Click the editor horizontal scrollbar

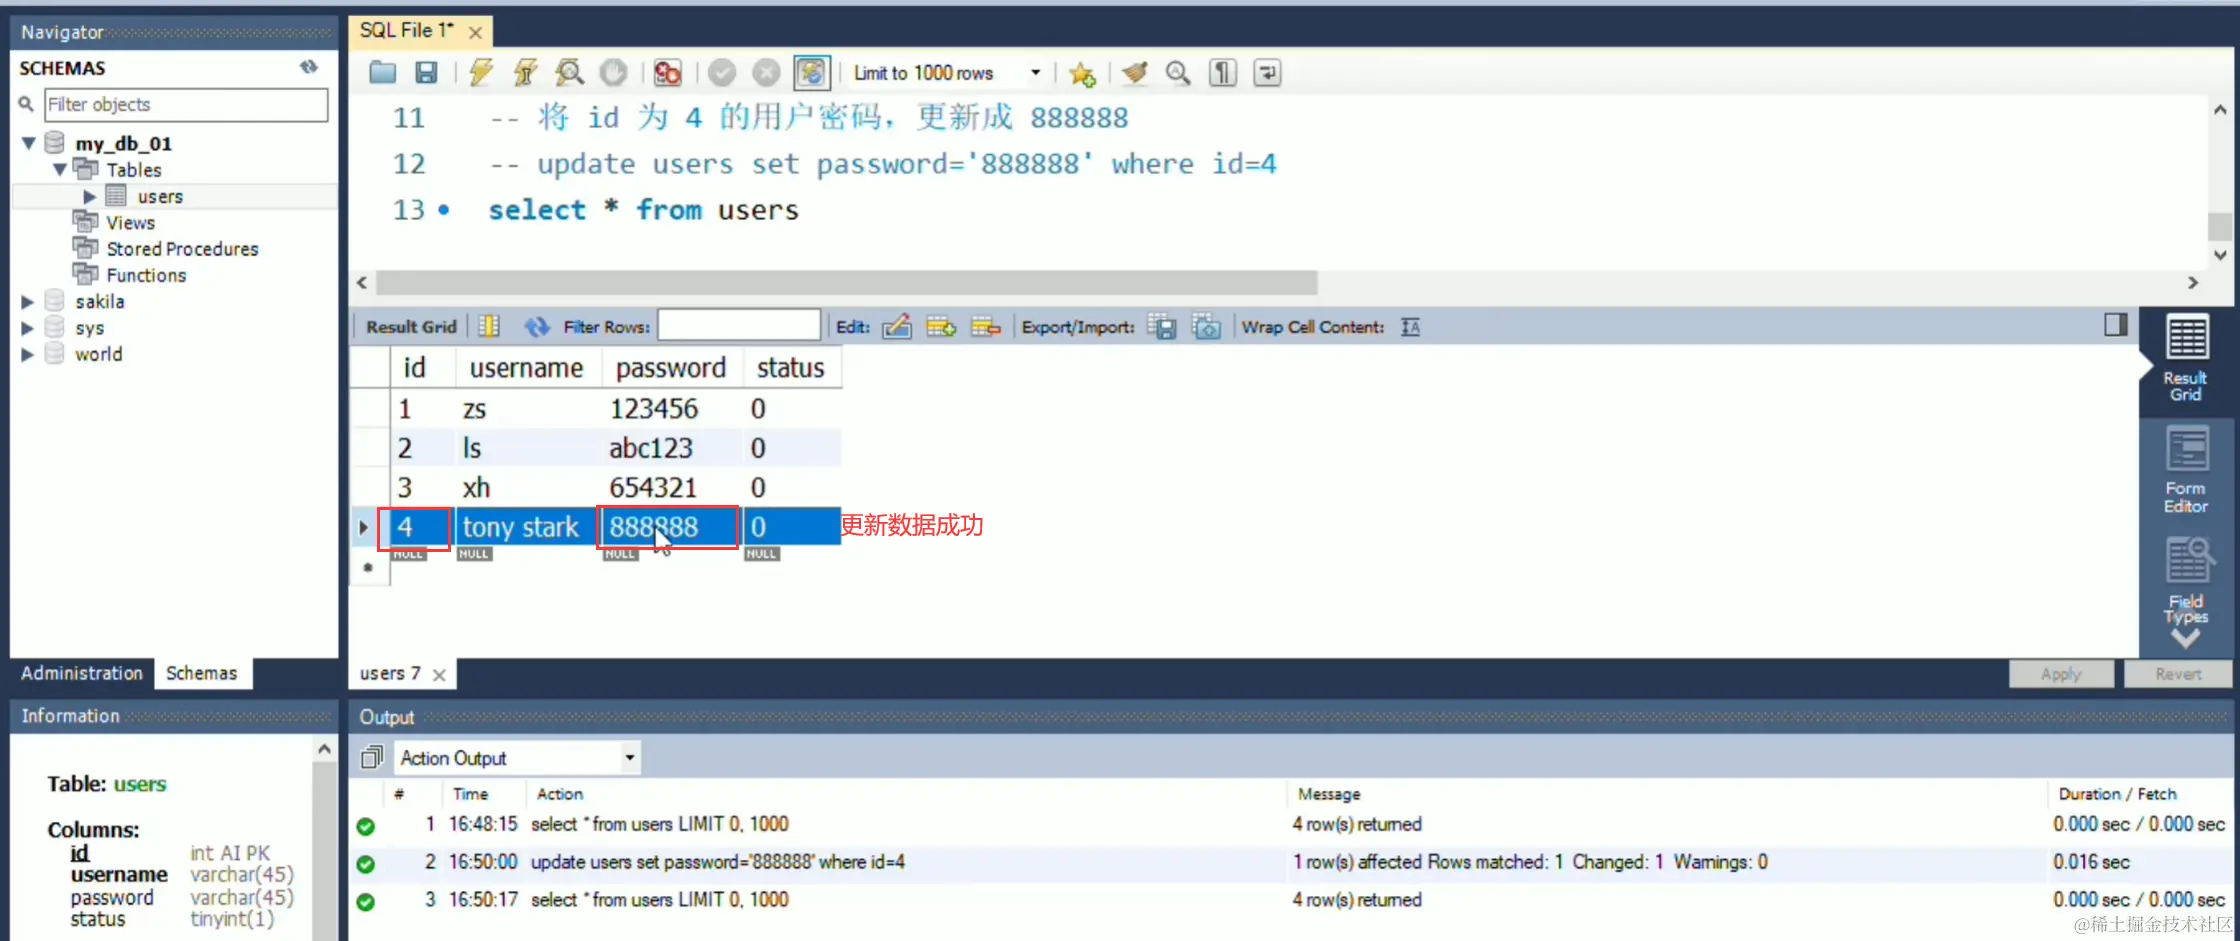pyautogui.click(x=846, y=283)
